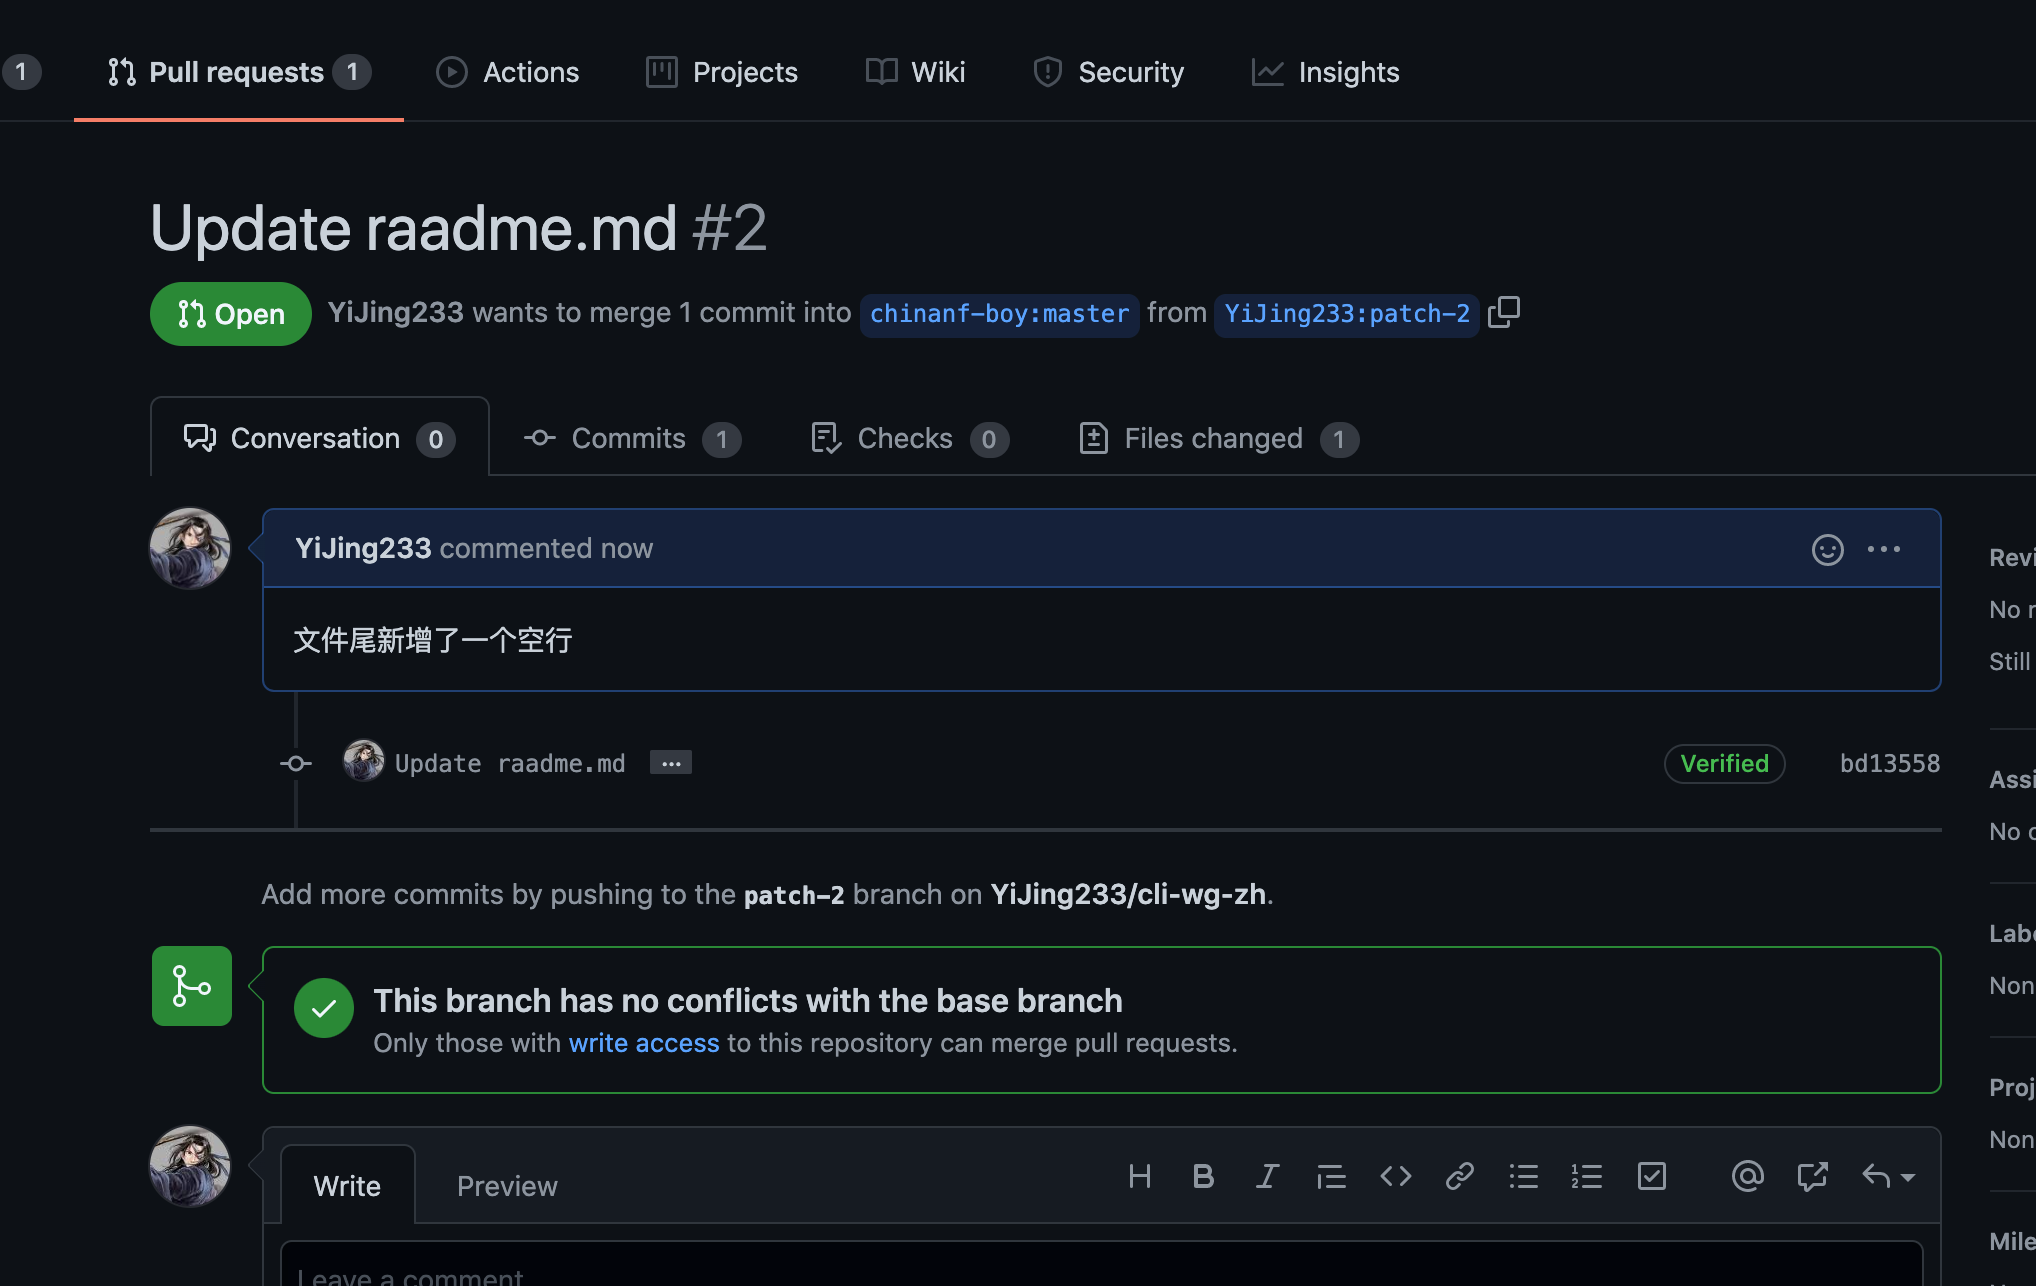Copy the branch names with the copy icon
The image size is (2036, 1286).
[x=1504, y=312]
